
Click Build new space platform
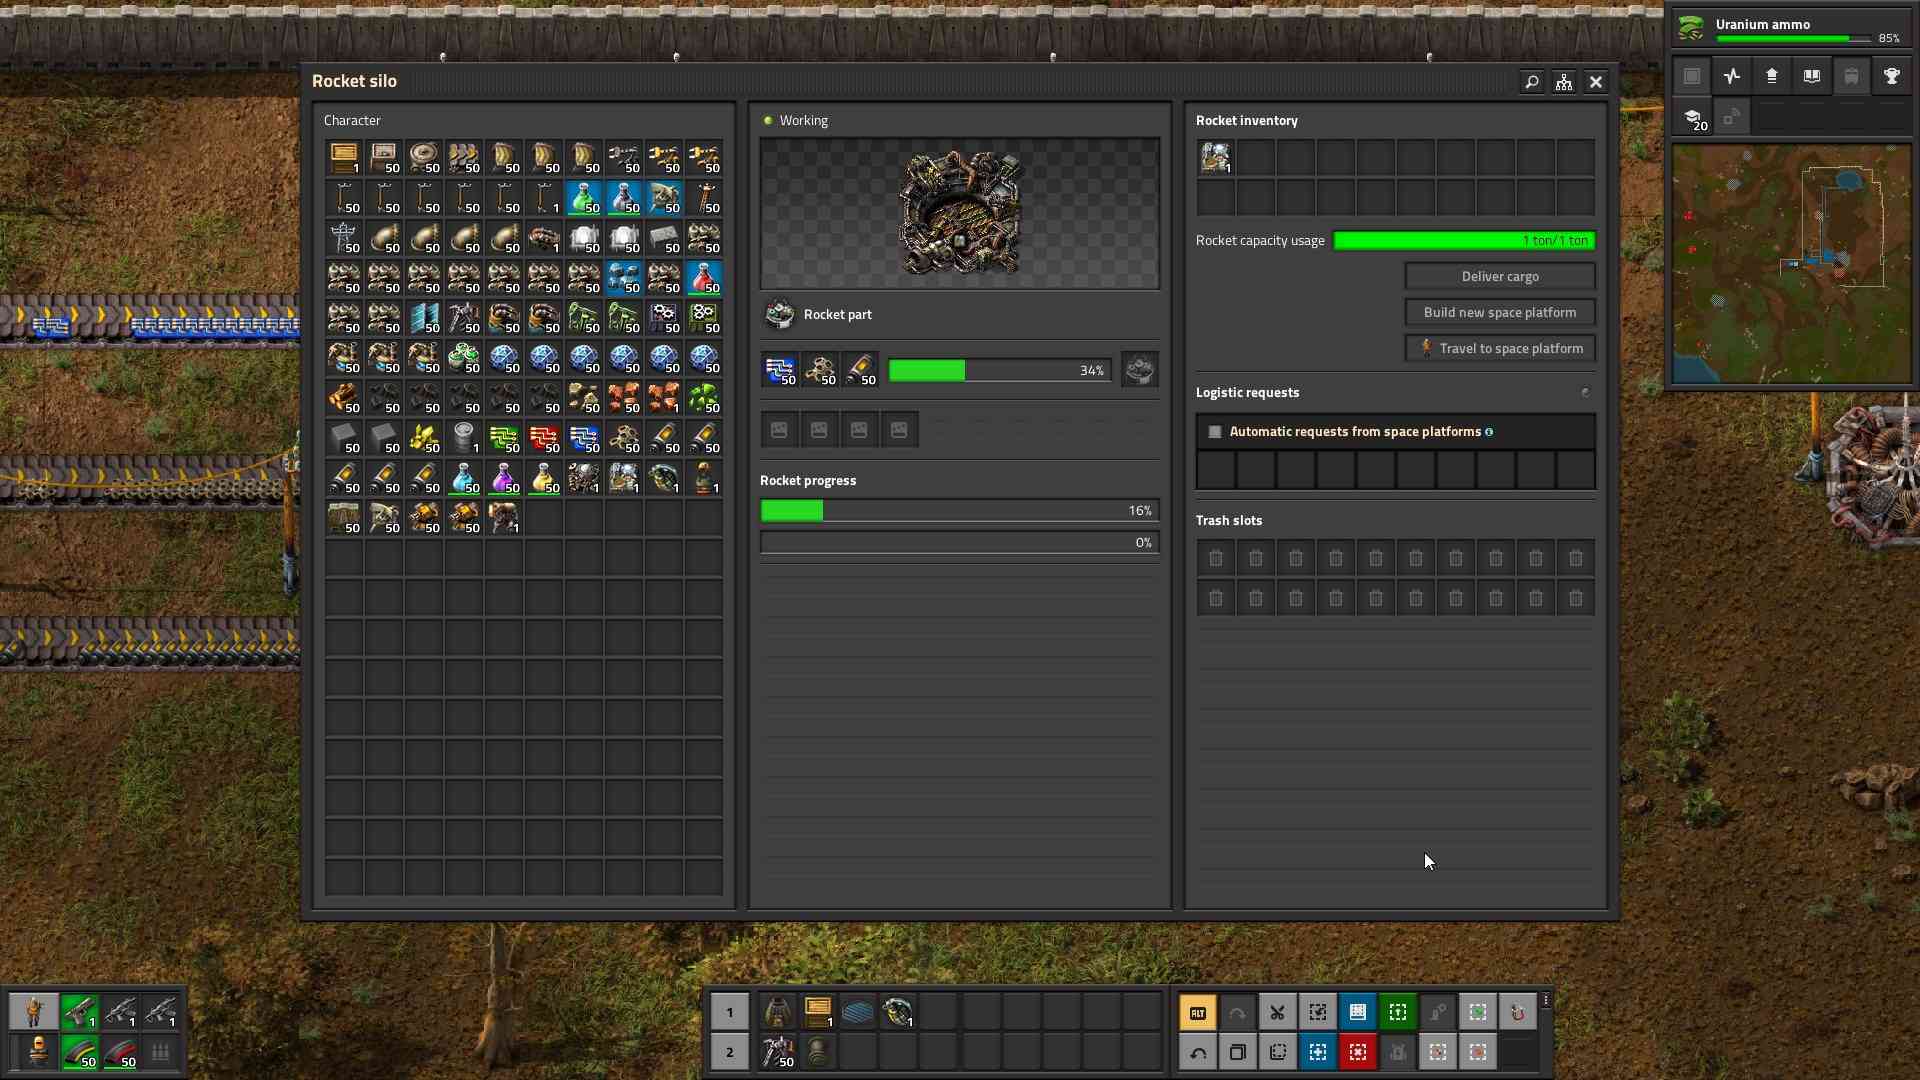tap(1500, 313)
